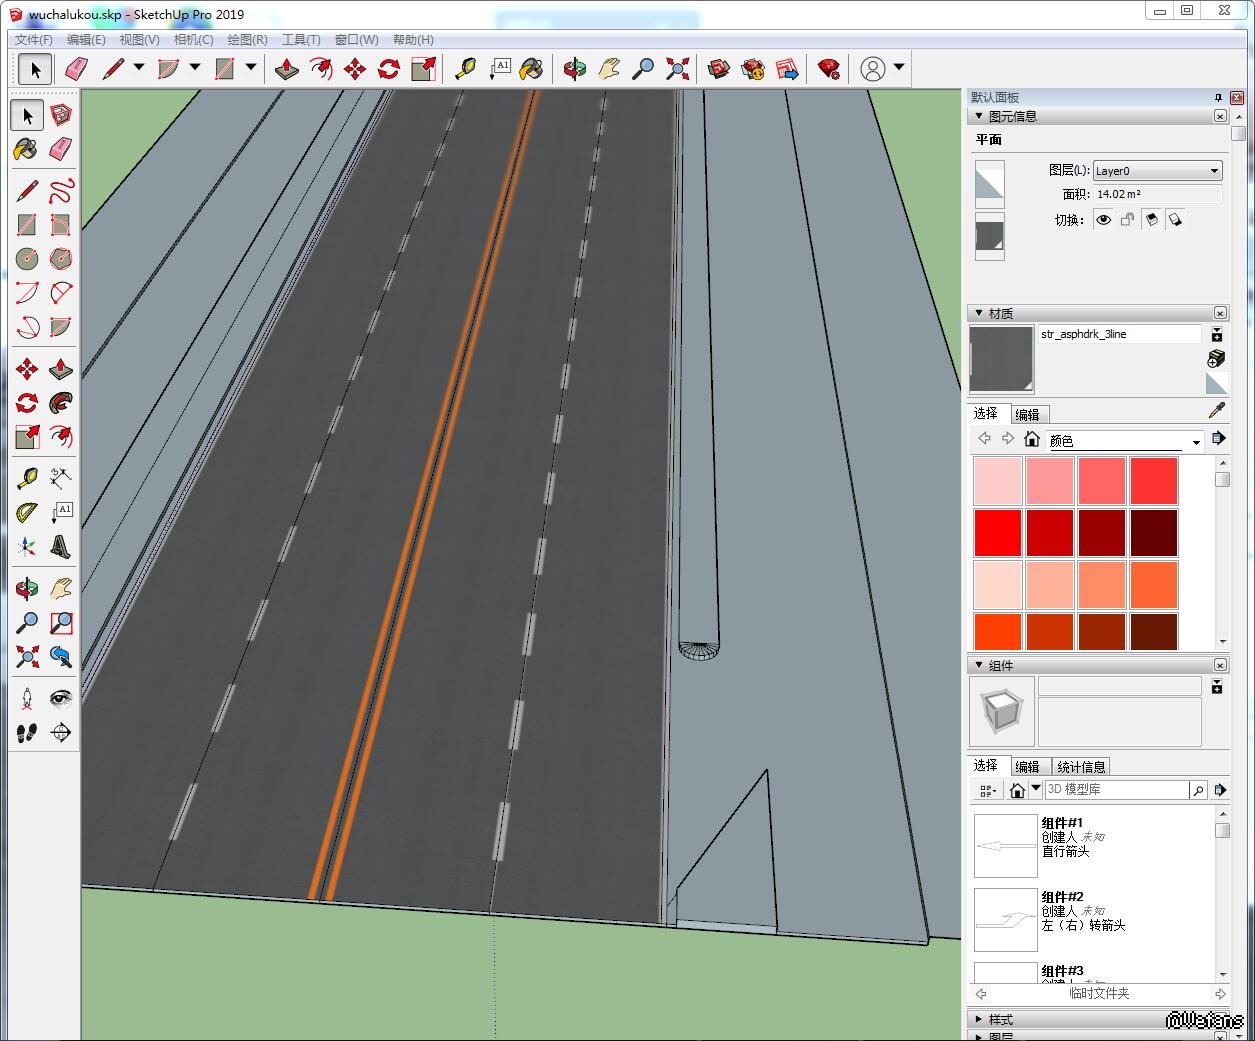The image size is (1255, 1041).
Task: Select the Make Component tool in left toolbar
Action: [61, 115]
